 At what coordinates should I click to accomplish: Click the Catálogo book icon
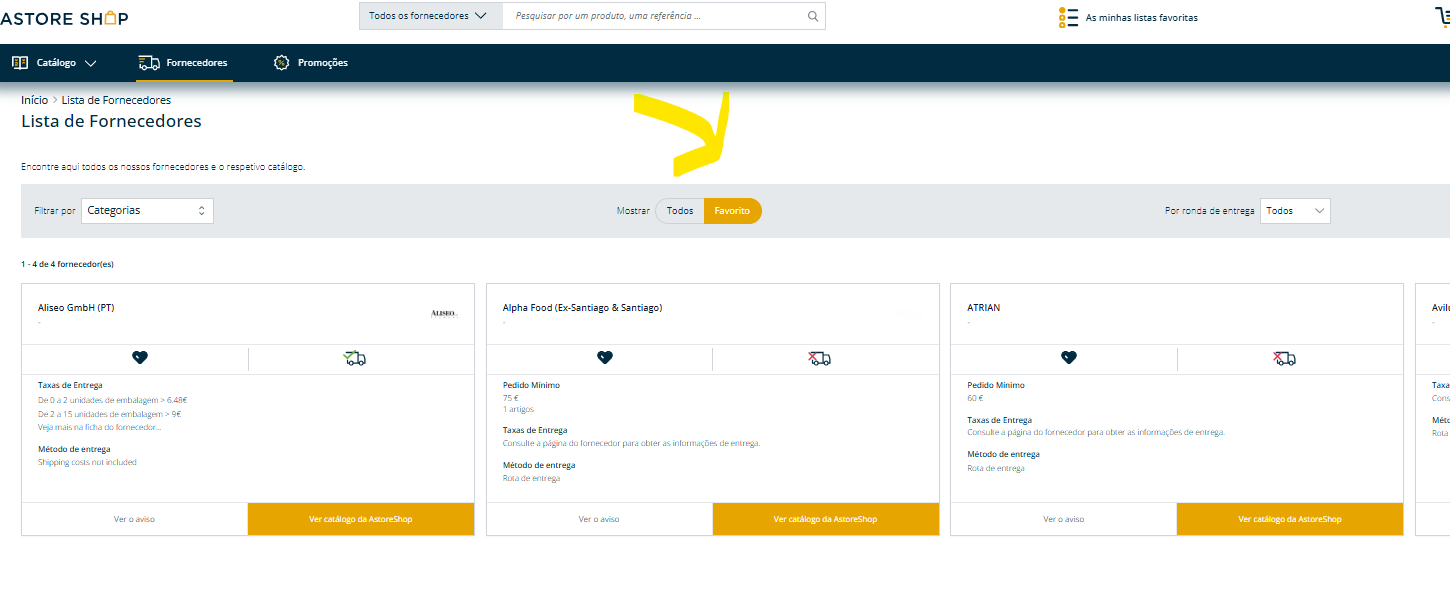click(20, 62)
